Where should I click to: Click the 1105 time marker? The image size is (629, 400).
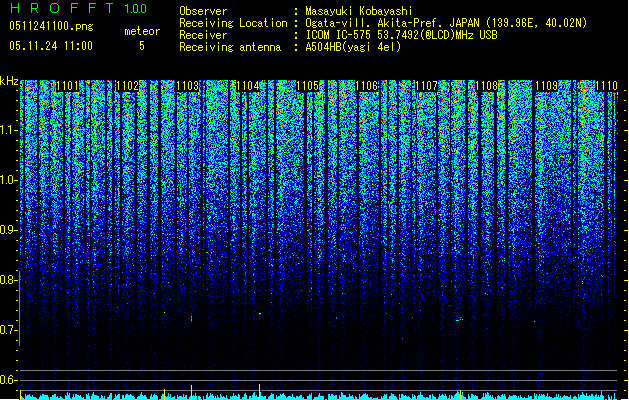pos(307,86)
